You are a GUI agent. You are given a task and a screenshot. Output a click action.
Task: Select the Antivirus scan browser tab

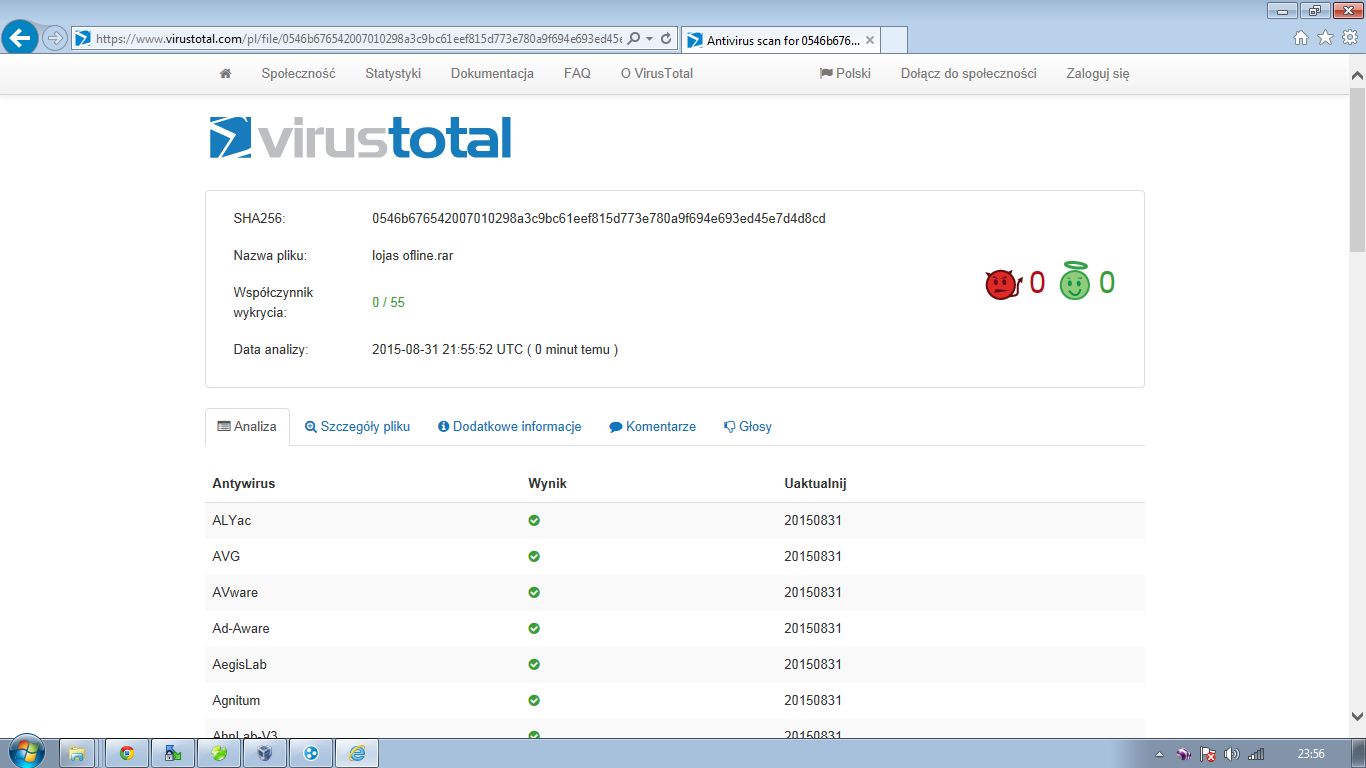[780, 40]
